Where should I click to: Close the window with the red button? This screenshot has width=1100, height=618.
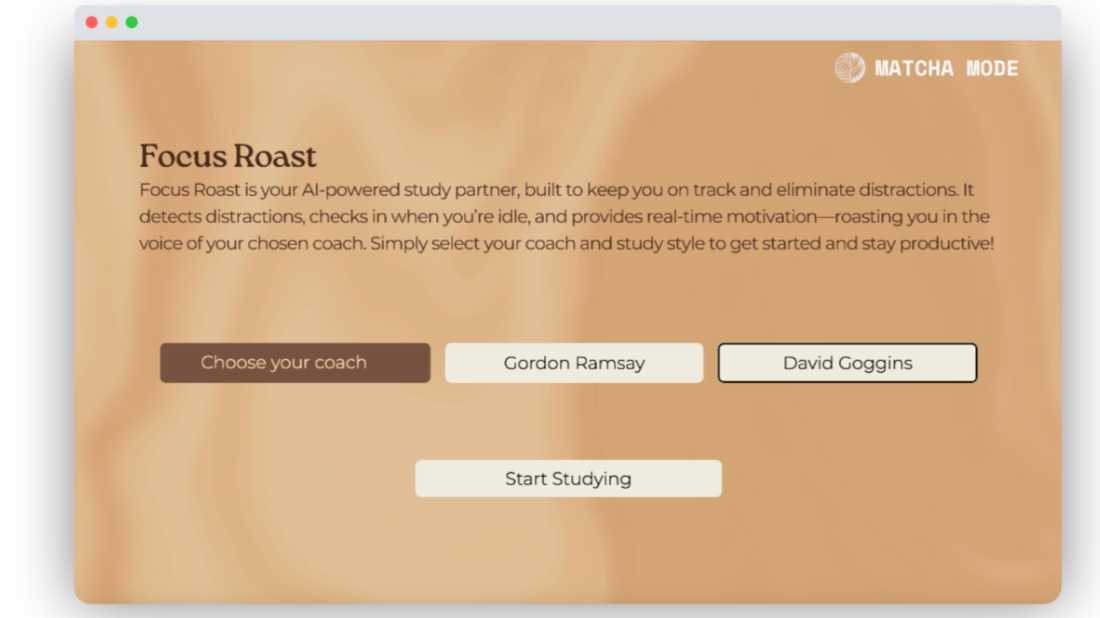click(91, 22)
